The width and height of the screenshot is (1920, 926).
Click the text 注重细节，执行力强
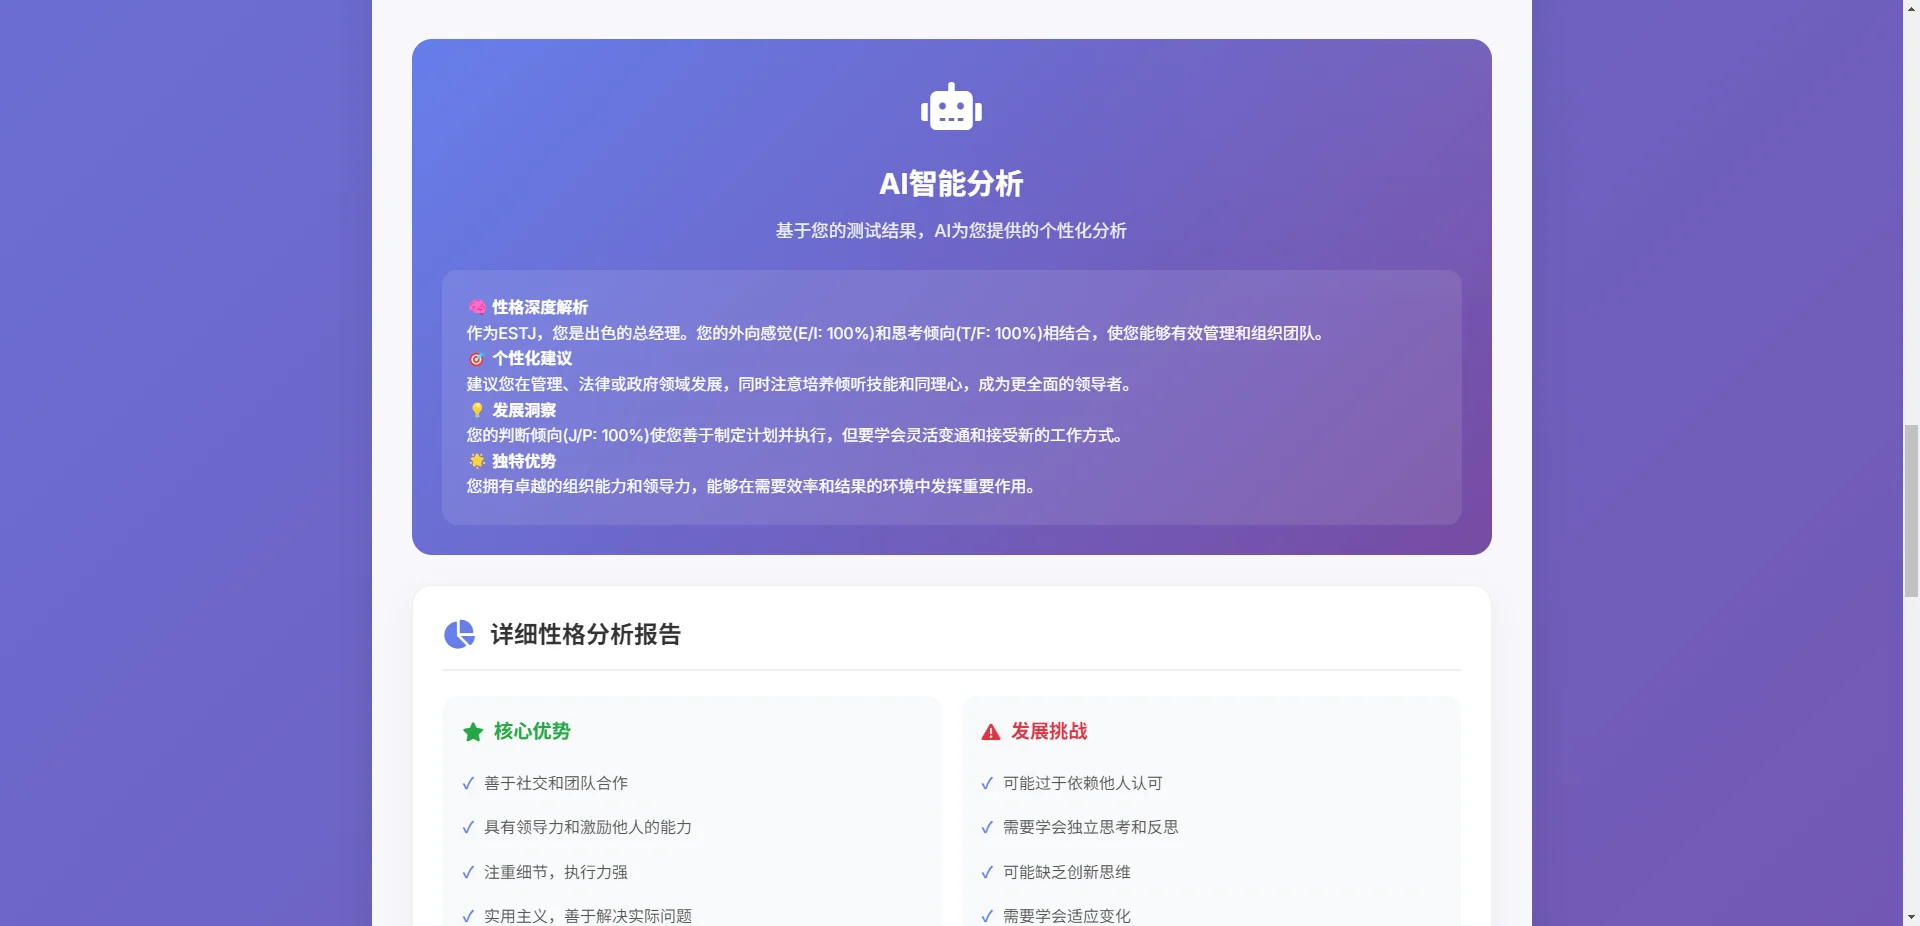pyautogui.click(x=556, y=872)
